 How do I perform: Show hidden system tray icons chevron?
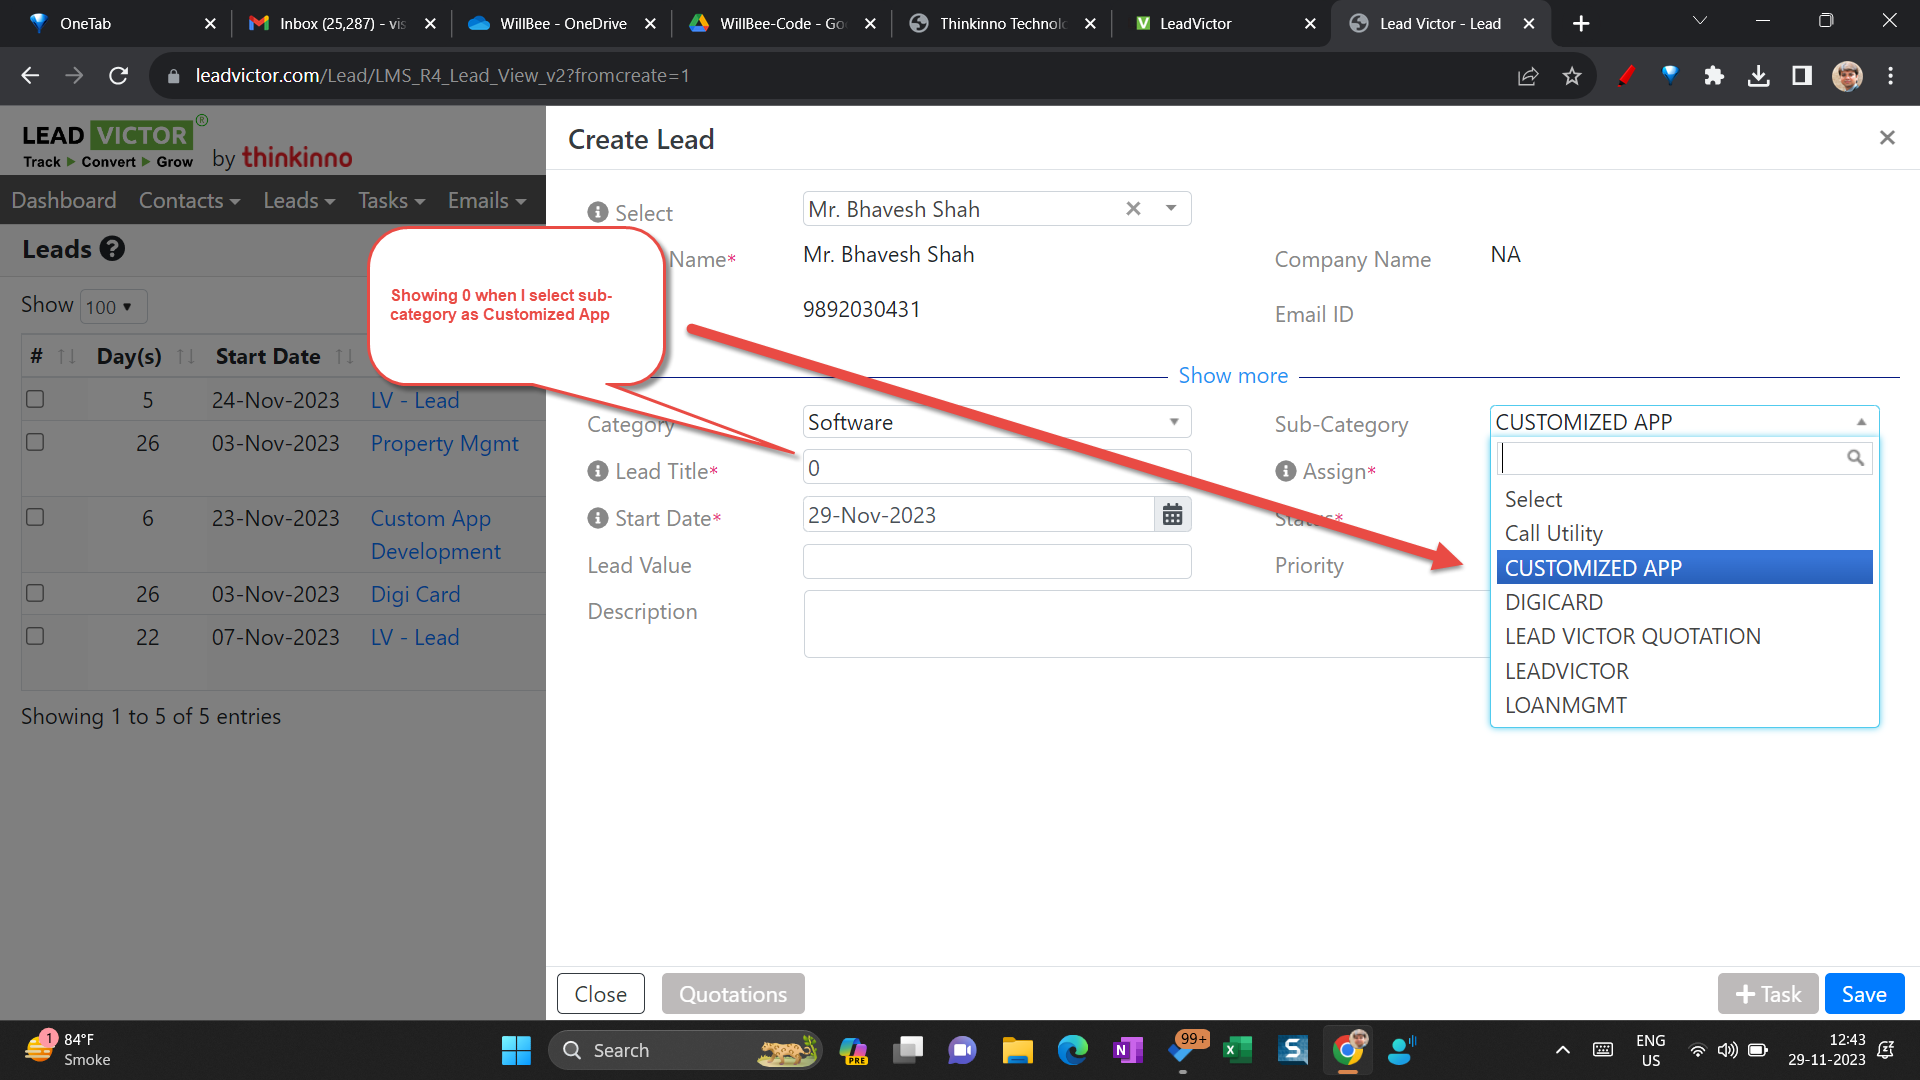[1562, 1050]
